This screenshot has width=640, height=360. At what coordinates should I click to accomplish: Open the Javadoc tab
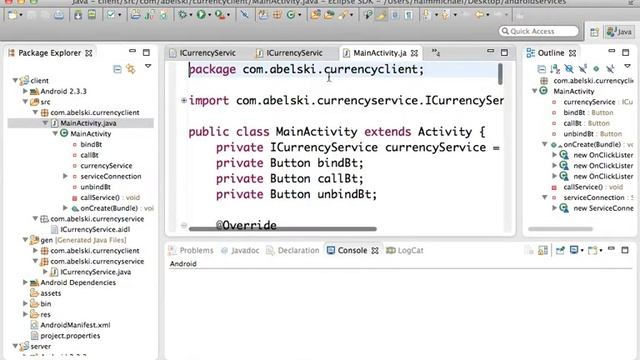pos(240,250)
